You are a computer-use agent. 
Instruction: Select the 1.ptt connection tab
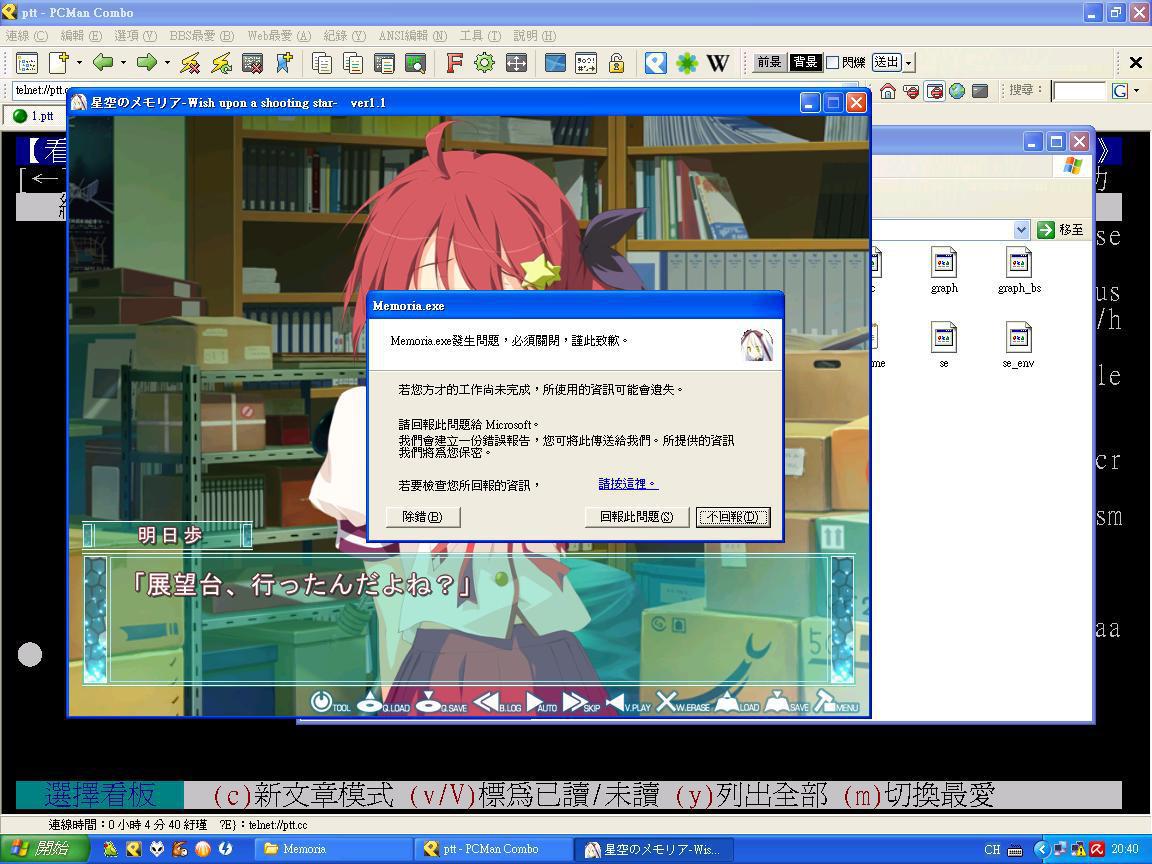point(35,115)
